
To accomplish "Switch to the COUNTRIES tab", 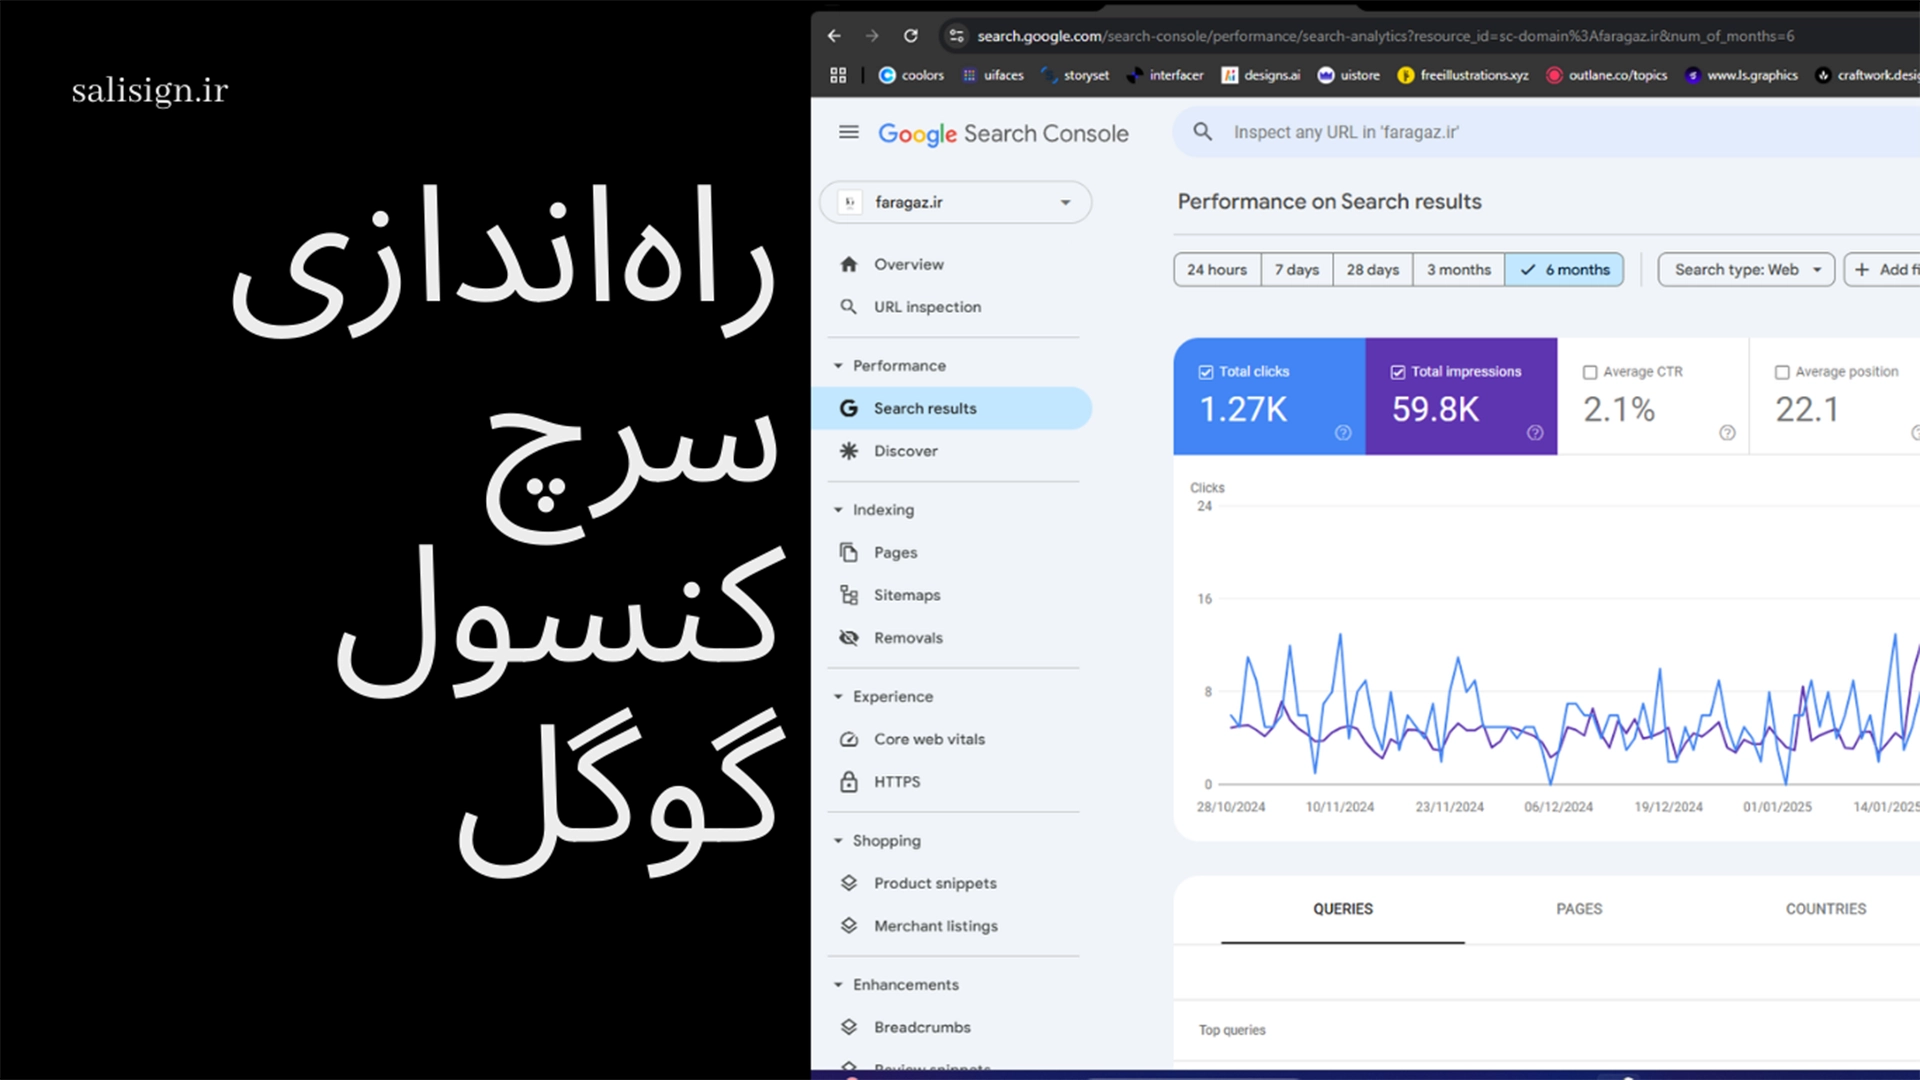I will click(x=1826, y=909).
